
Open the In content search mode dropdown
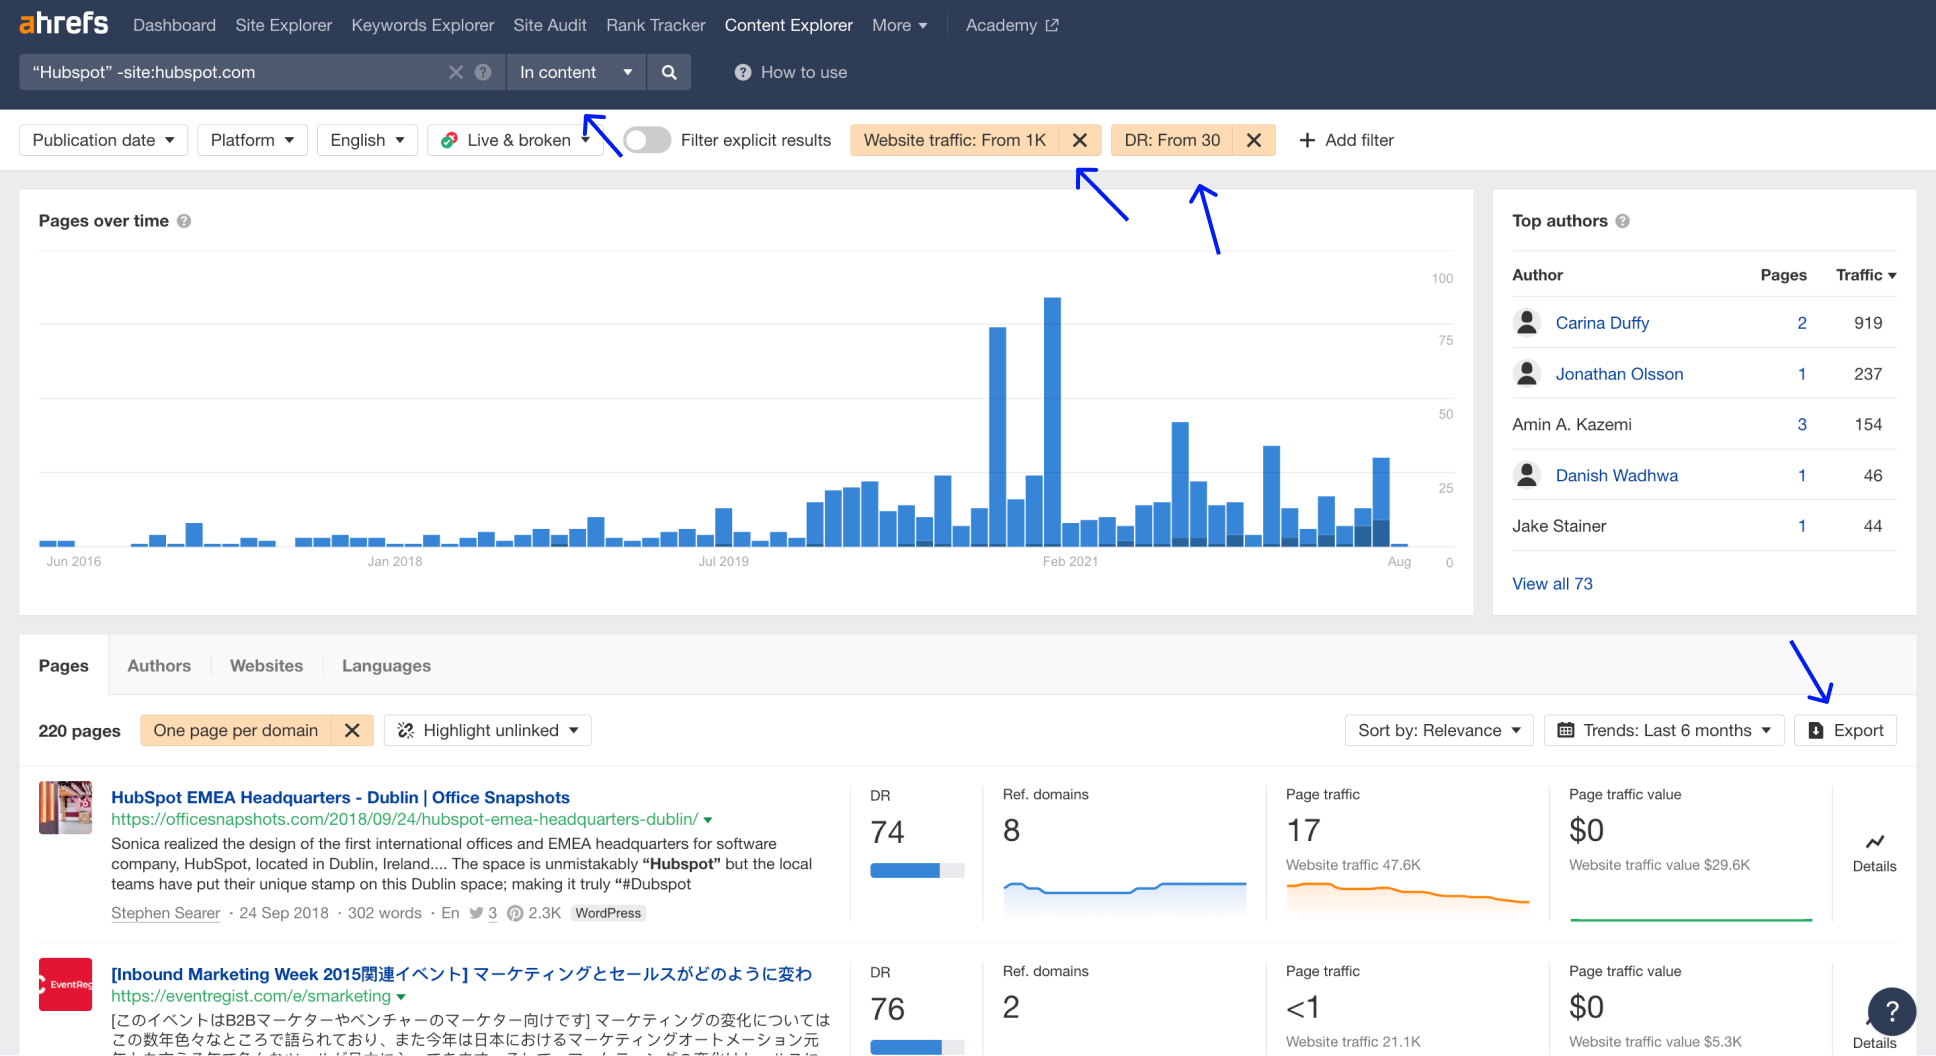[576, 72]
